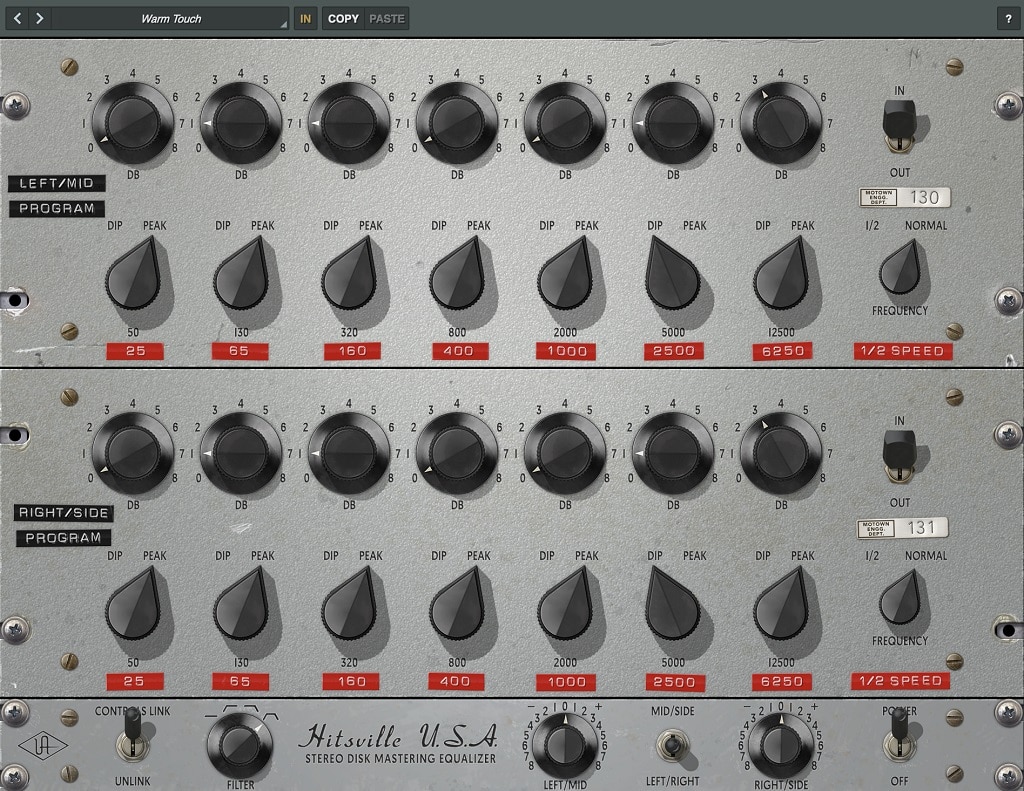The height and width of the screenshot is (791, 1024).
Task: Adjust Left/Mid 65 Hz DB gain knob
Action: 241,123
